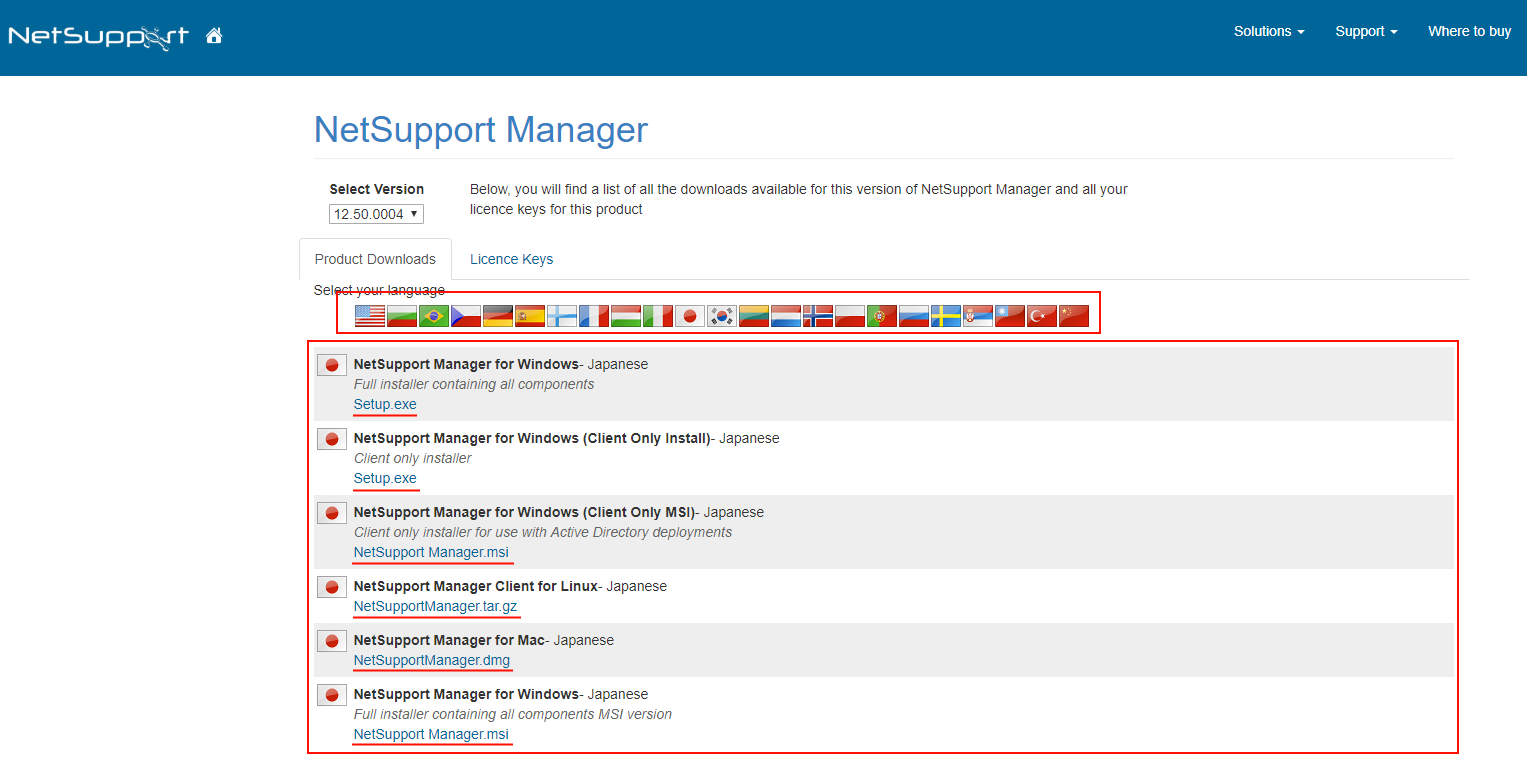
Task: Download NetSupport Manager.msi for Active Directory deployments
Action: 431,552
